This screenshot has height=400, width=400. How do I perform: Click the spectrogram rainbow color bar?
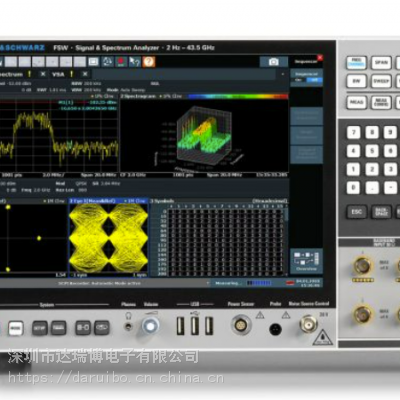pyautogui.click(x=238, y=96)
